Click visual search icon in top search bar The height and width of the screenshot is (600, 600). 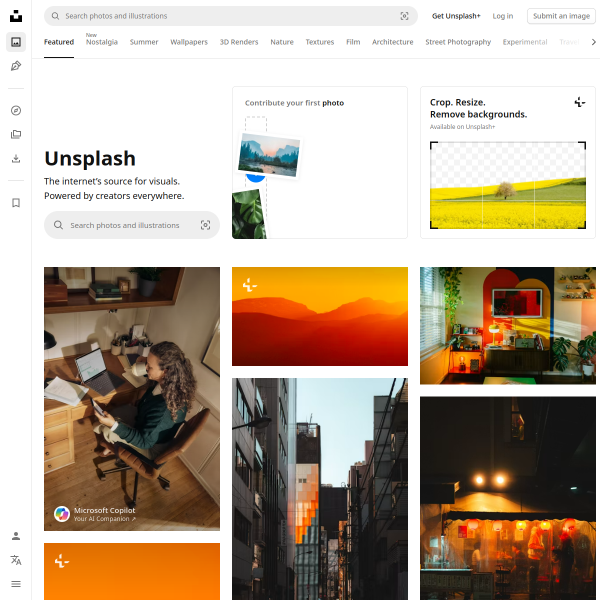click(x=404, y=16)
